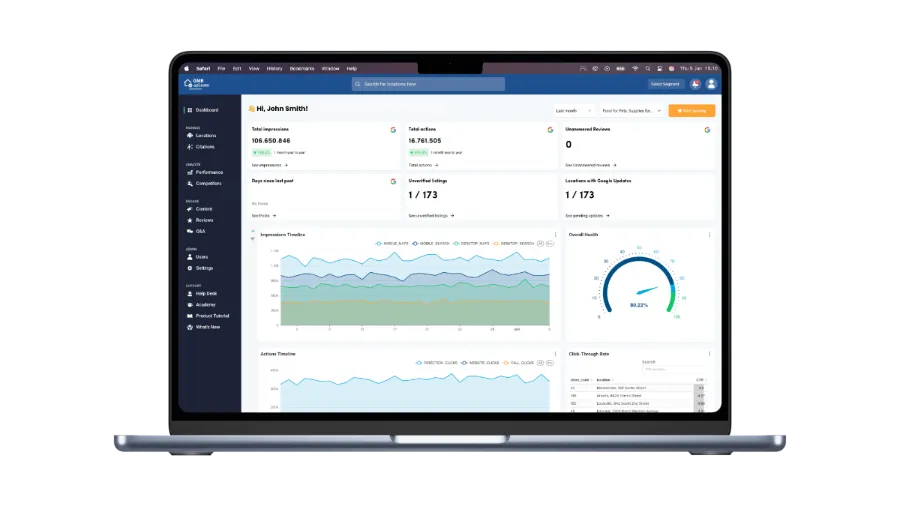Click the Search for locations field
Screen dimensions: 900x506
point(428,84)
